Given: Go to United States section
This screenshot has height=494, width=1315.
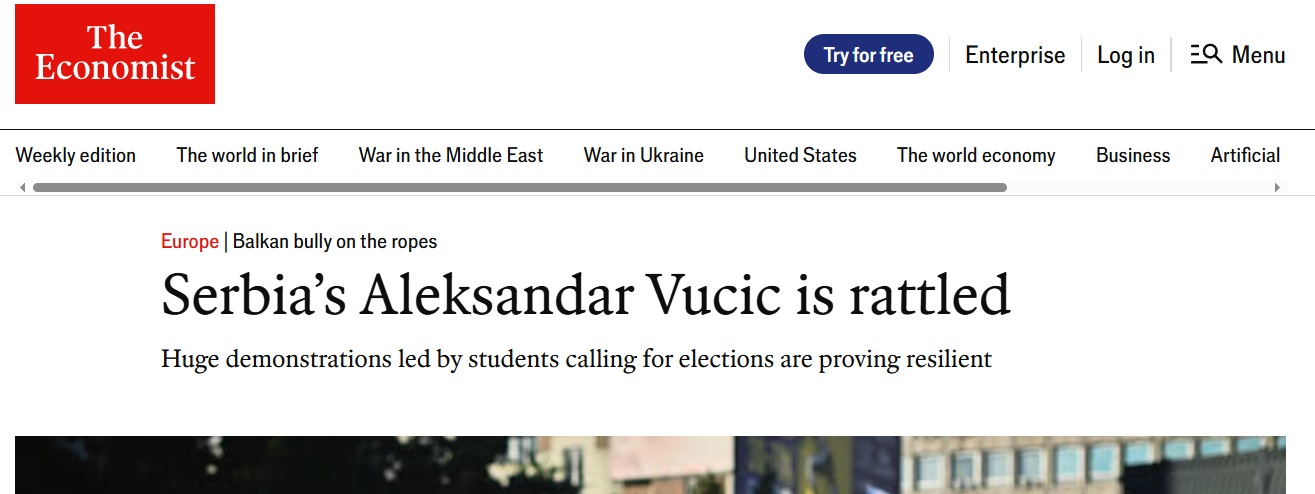Looking at the screenshot, I should 800,155.
